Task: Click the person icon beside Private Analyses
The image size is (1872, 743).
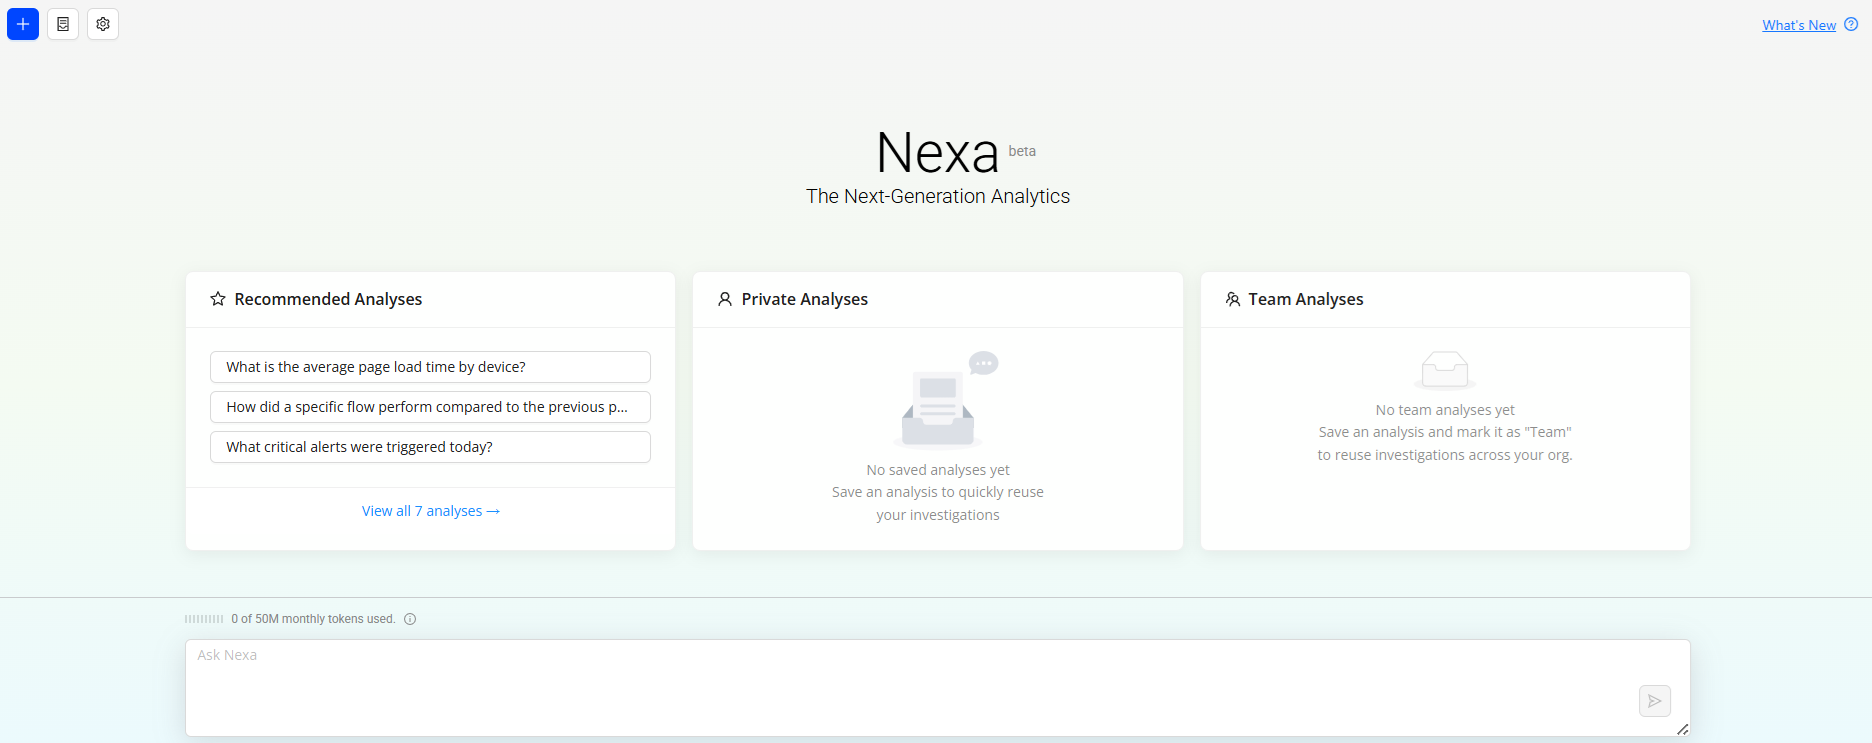Action: pyautogui.click(x=725, y=299)
